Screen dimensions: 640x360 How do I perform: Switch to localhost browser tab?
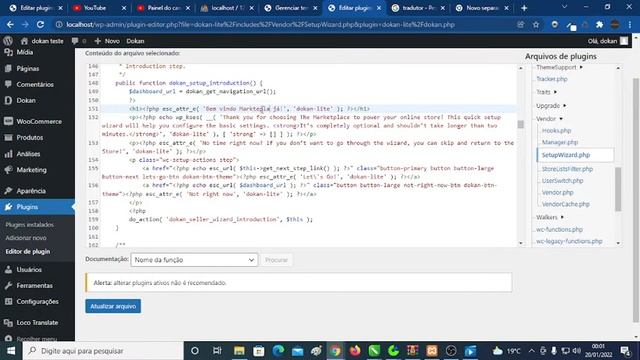point(227,8)
